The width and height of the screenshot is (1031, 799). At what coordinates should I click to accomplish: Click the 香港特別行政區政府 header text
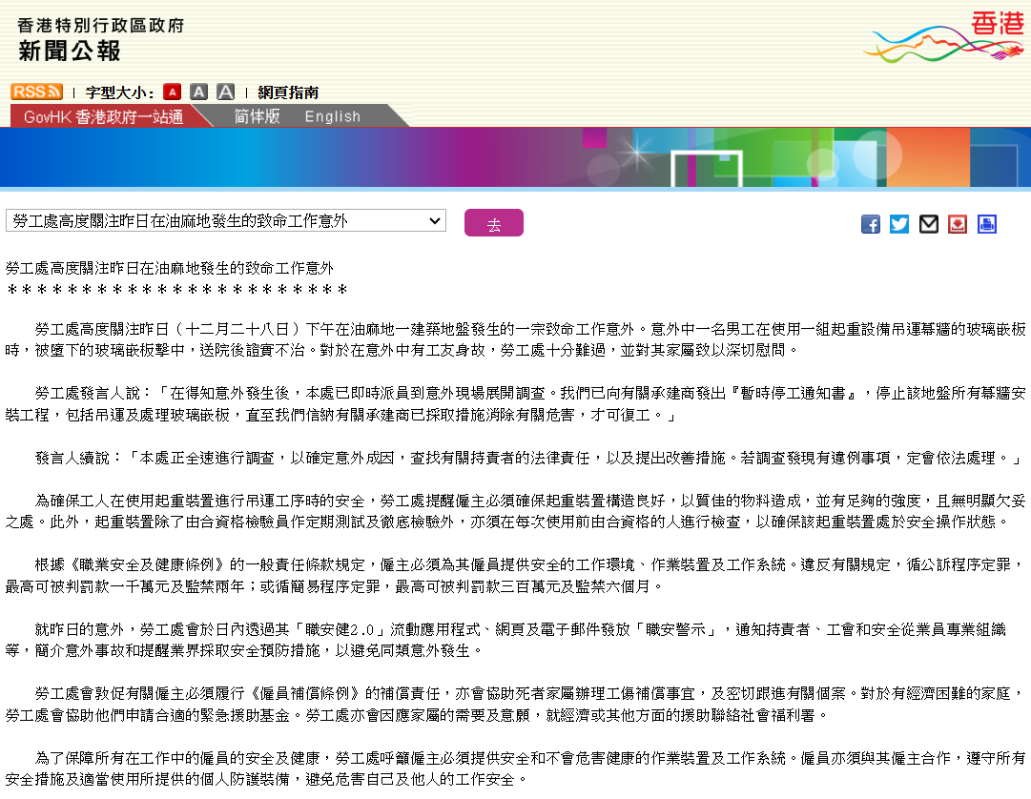[101, 25]
